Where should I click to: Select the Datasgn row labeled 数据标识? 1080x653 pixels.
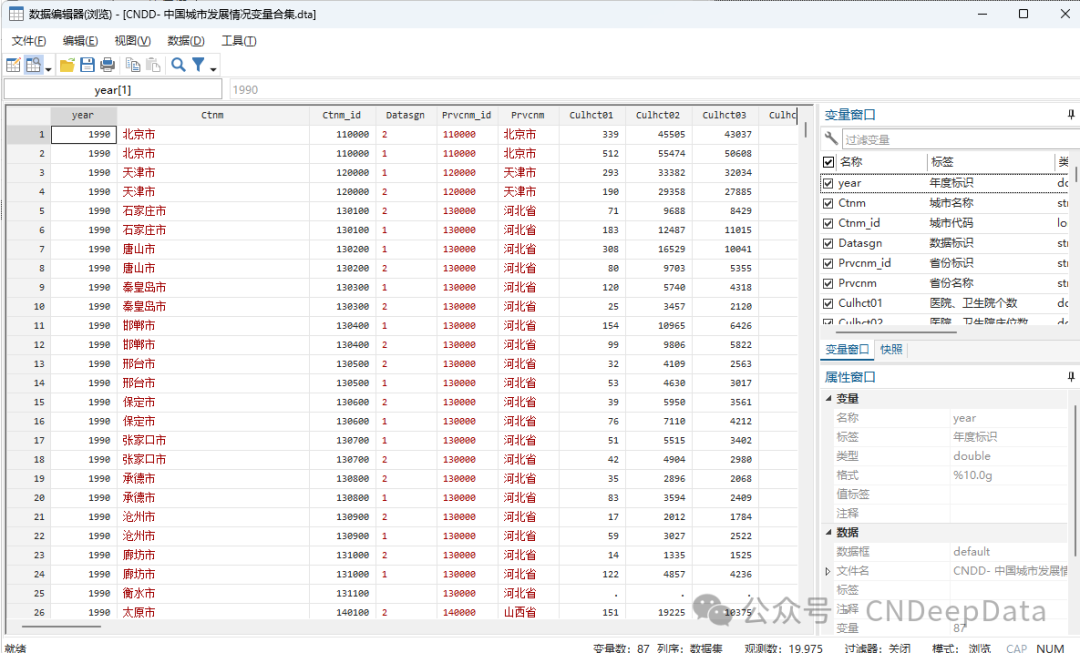tap(945, 243)
